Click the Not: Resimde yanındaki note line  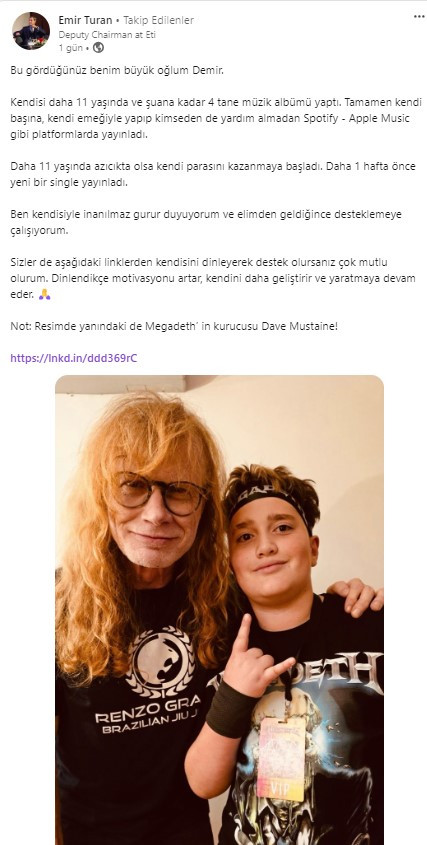click(x=174, y=326)
